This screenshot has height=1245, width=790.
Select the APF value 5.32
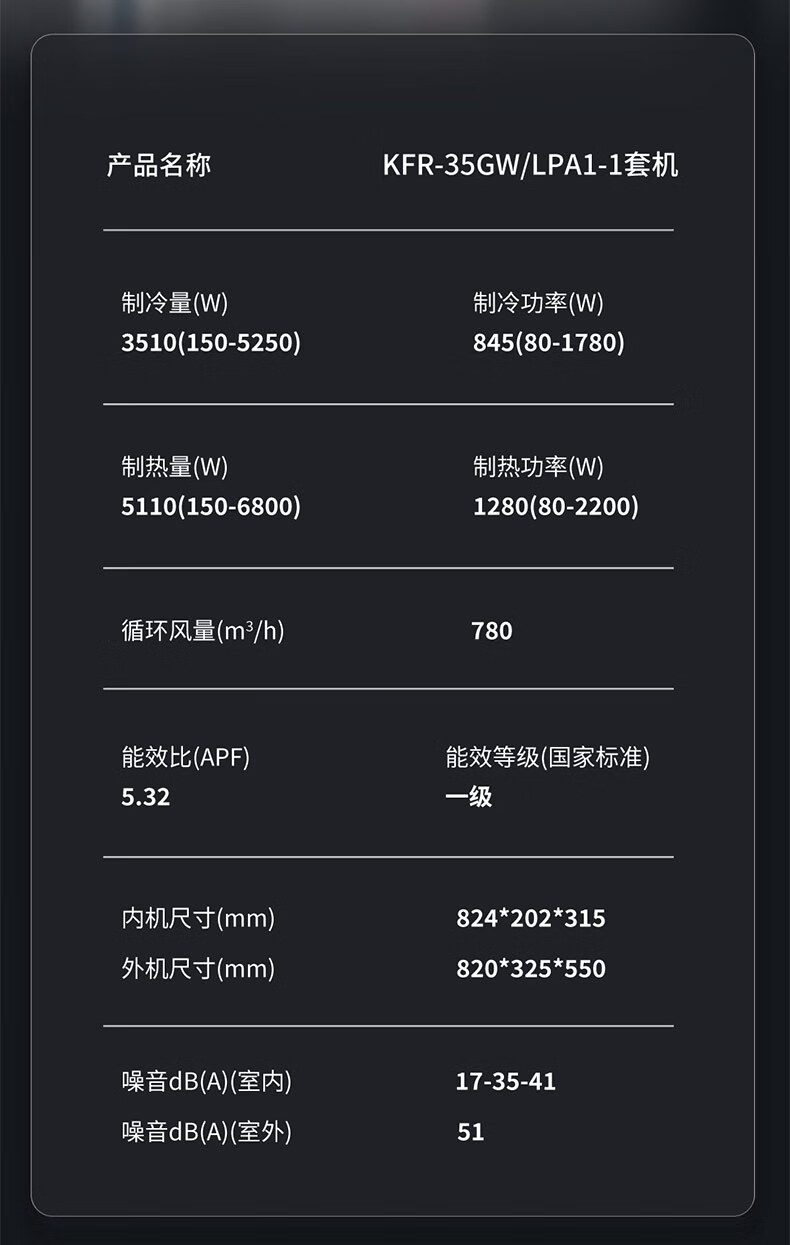145,798
